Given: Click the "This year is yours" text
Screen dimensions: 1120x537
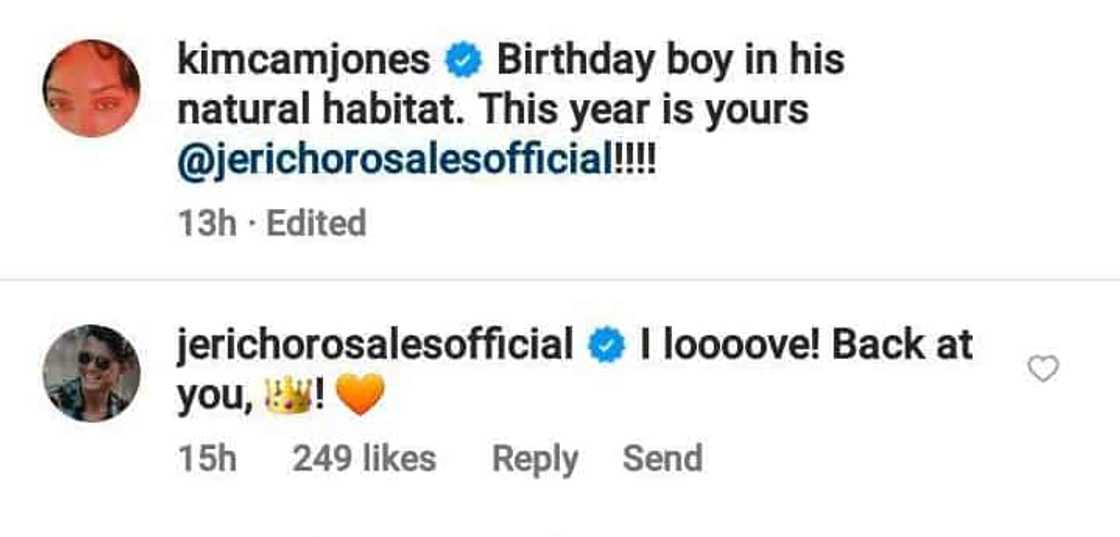Looking at the screenshot, I should pyautogui.click(x=643, y=110).
